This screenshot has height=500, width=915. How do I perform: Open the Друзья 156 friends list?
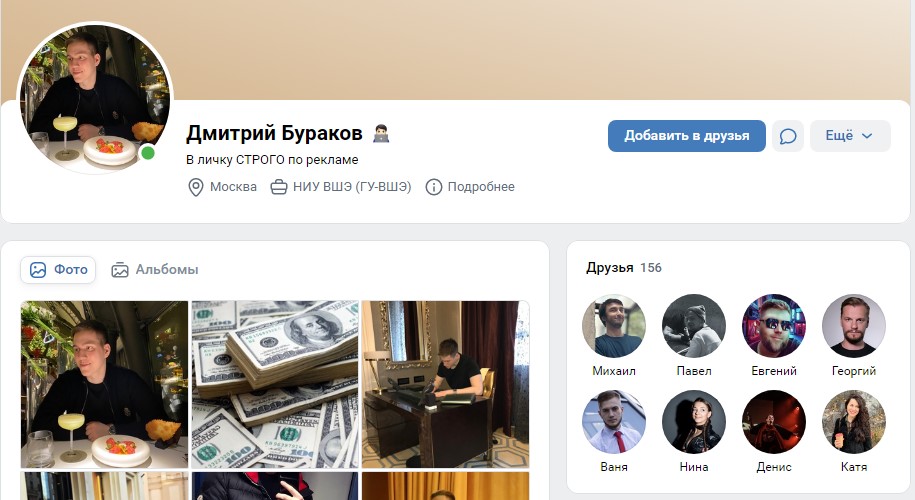(623, 268)
